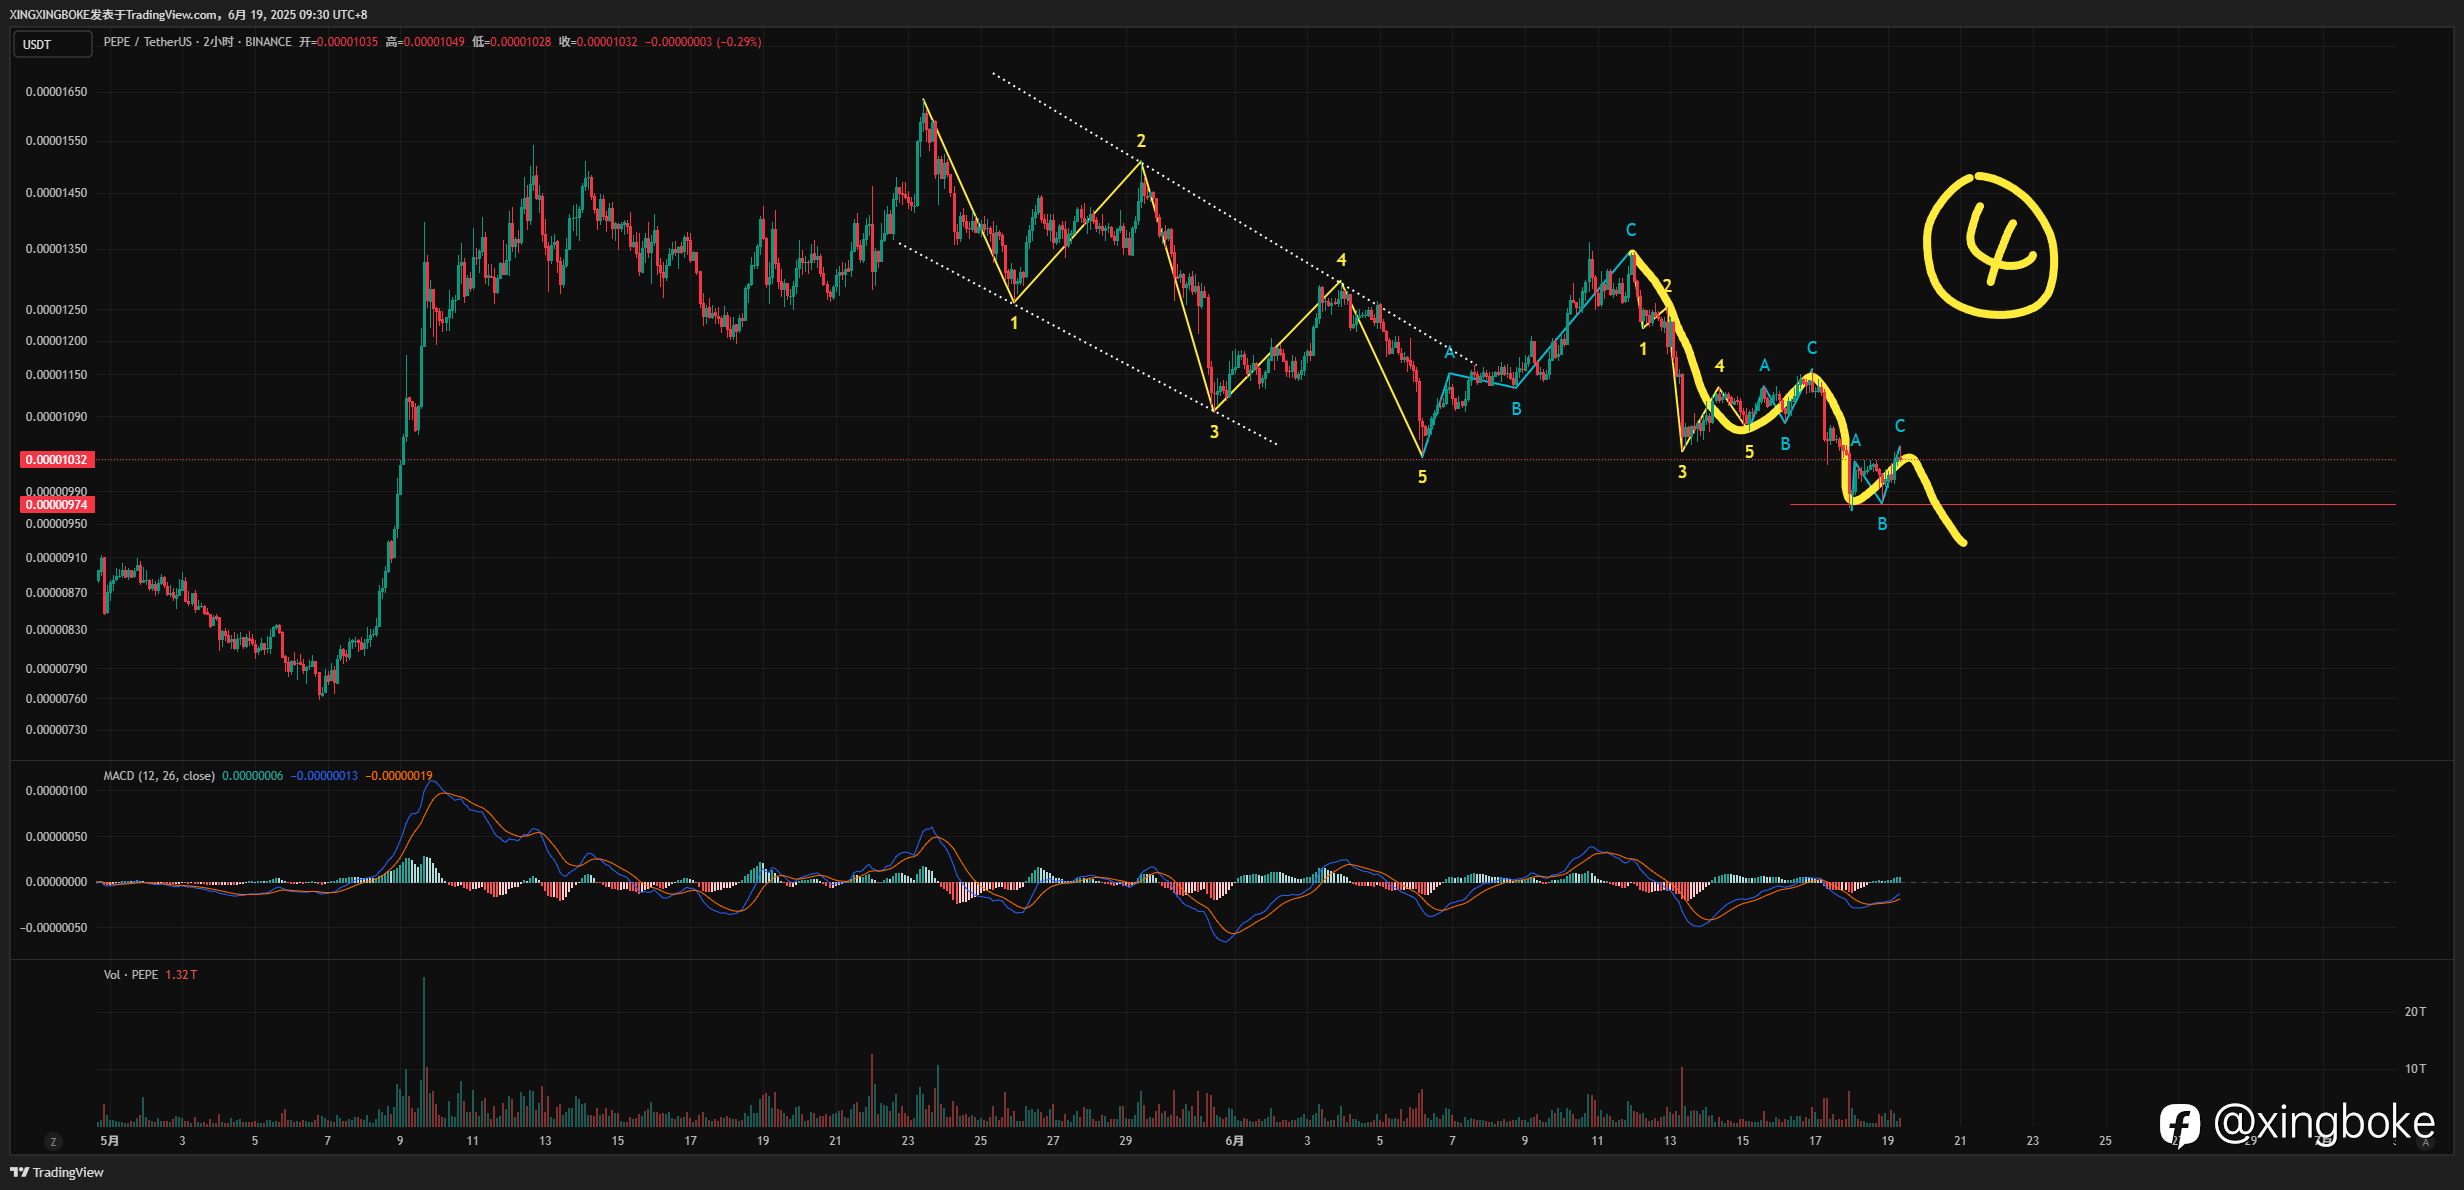Image resolution: width=2464 pixels, height=1190 pixels.
Task: Click the red 0.00000974 price line label
Action: 57,505
